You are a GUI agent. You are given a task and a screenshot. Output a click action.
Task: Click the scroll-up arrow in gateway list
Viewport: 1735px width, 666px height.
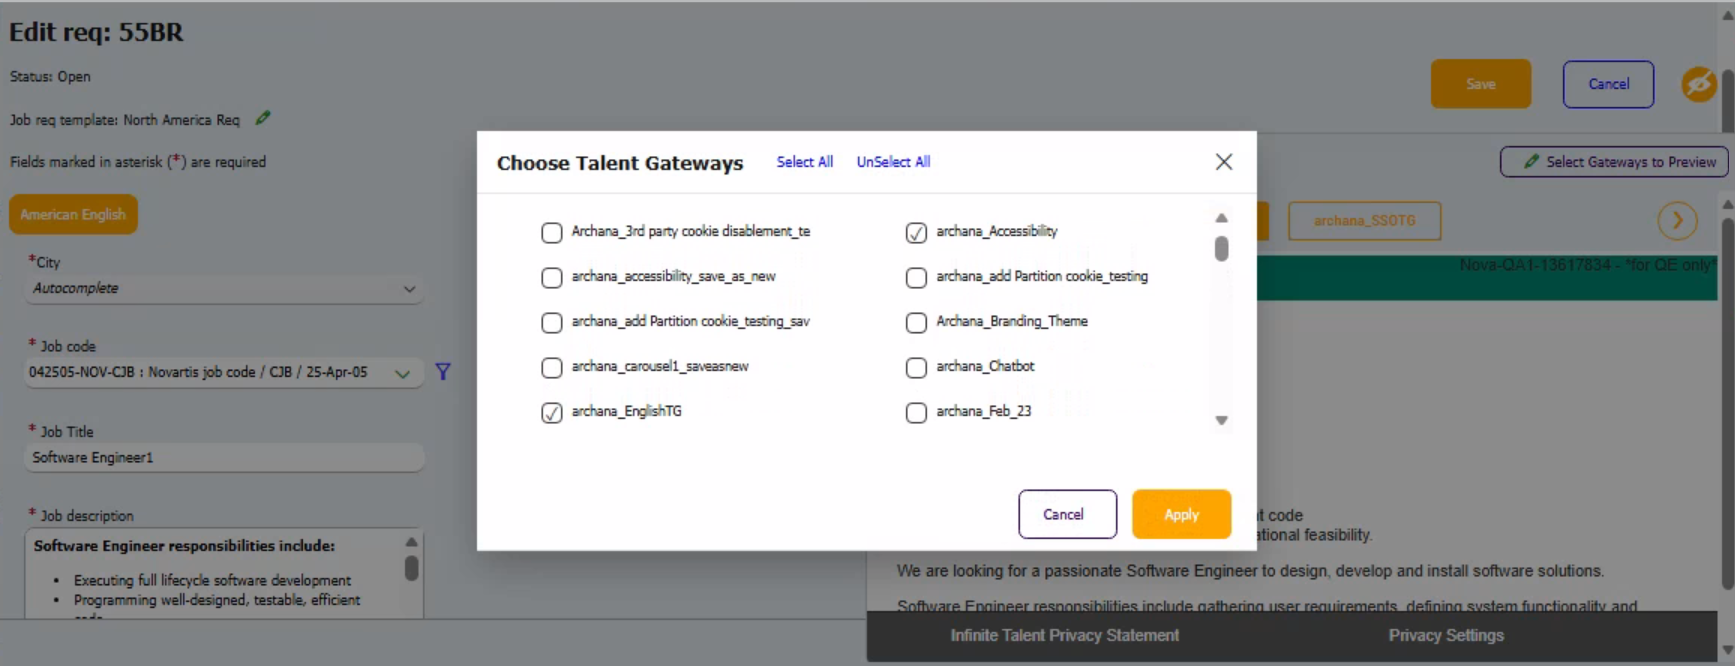coord(1221,218)
